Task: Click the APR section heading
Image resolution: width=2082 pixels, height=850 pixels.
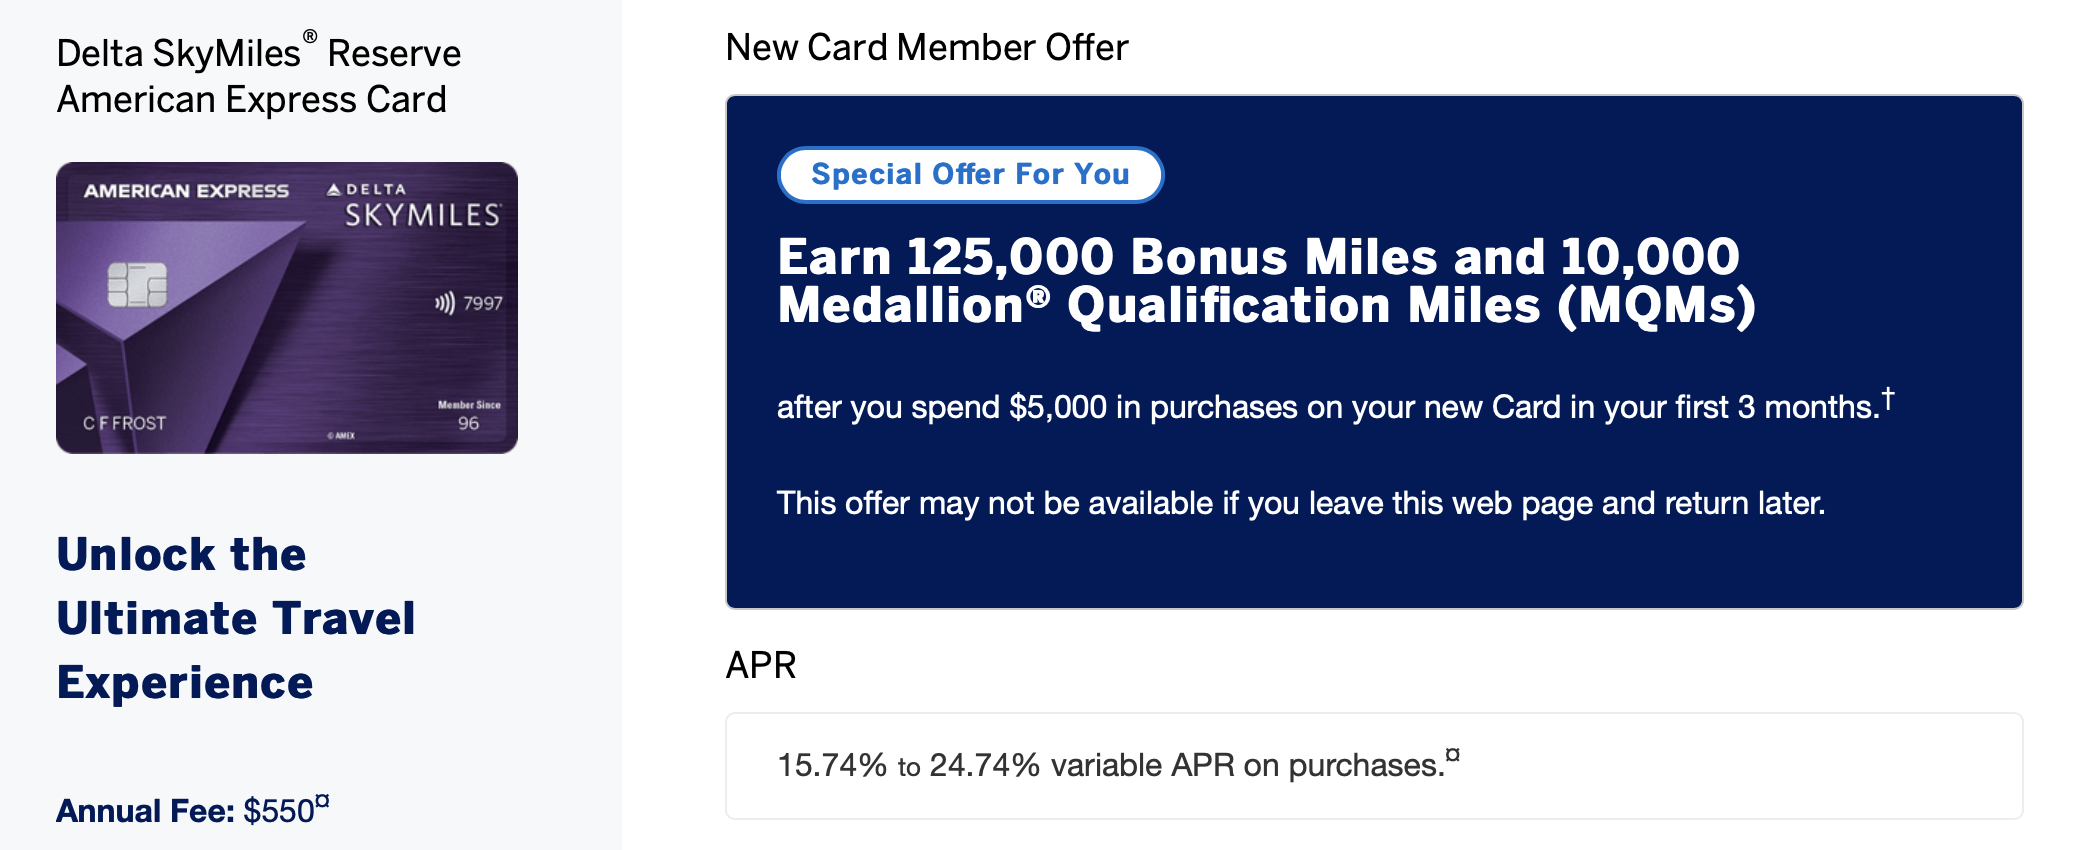Action: (761, 665)
